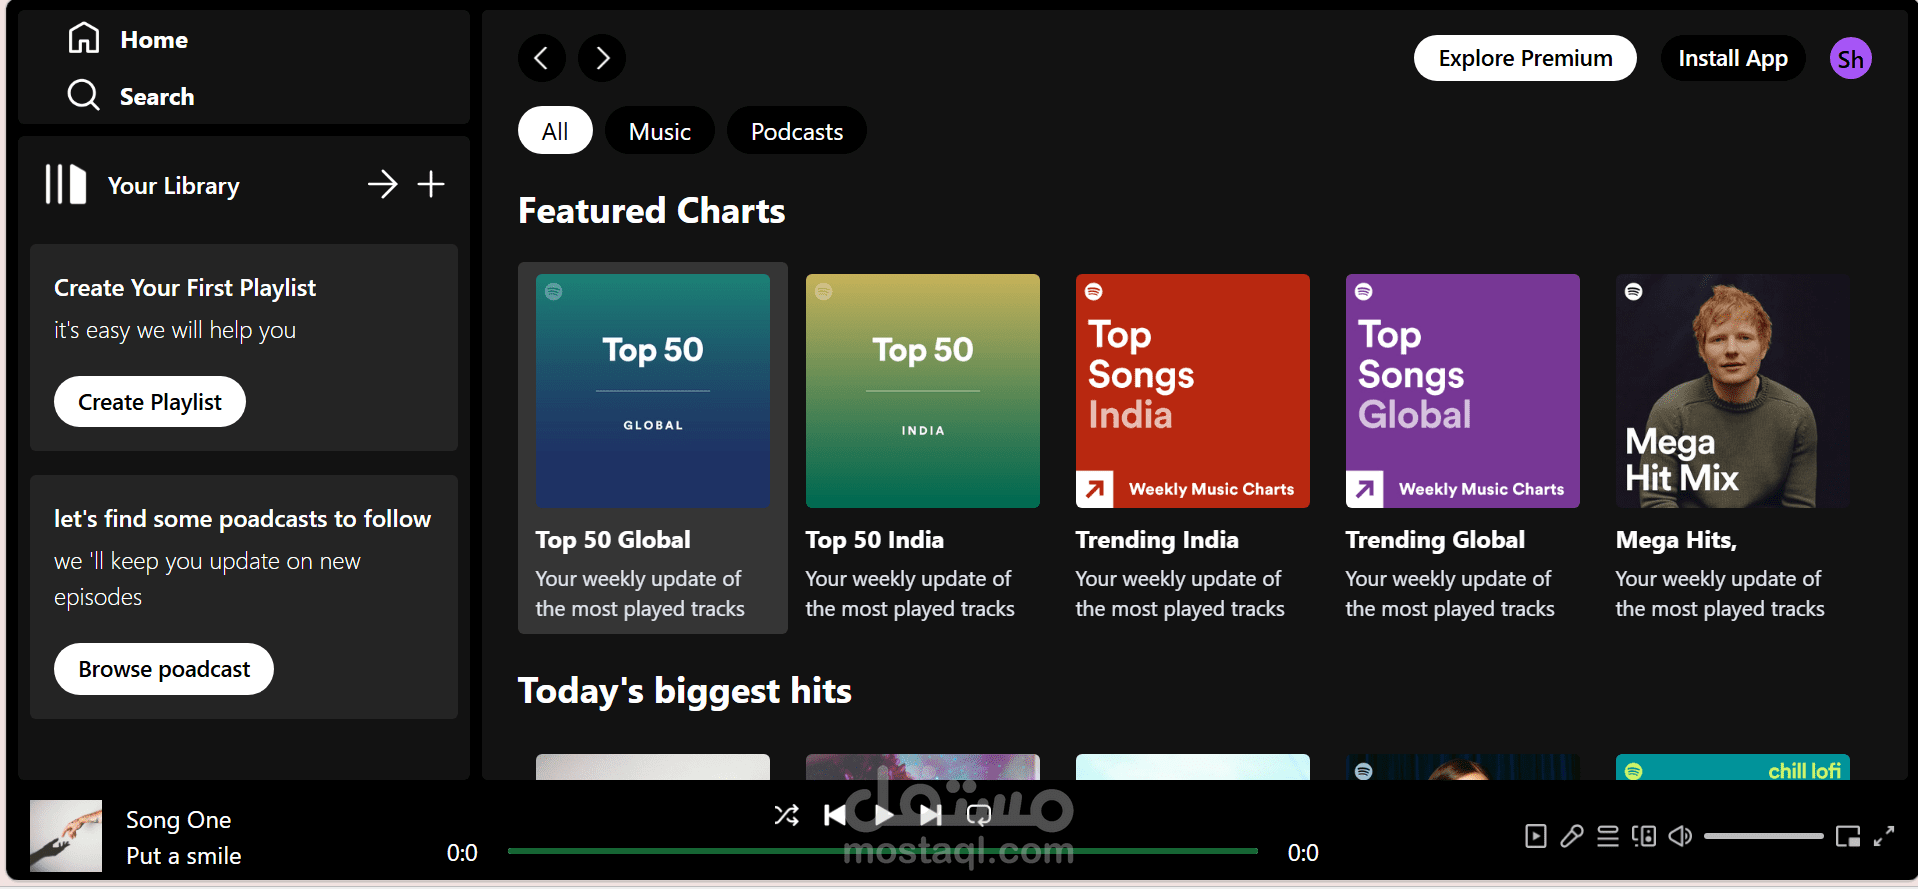Click the Mega Hits, title
Viewport: 1918px width, 889px height.
point(1676,540)
